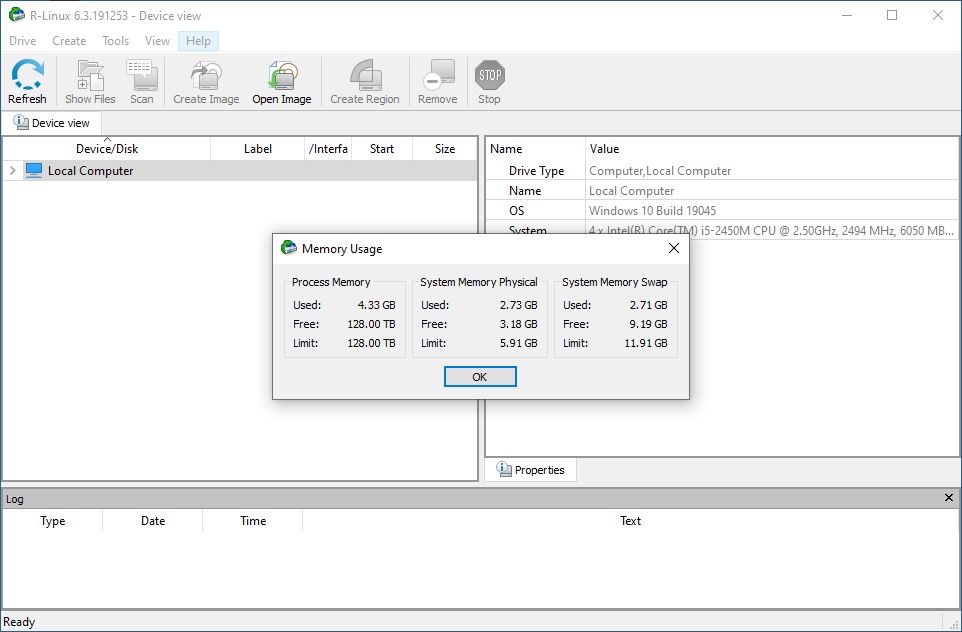
Task: Open the Help menu
Action: 198,40
